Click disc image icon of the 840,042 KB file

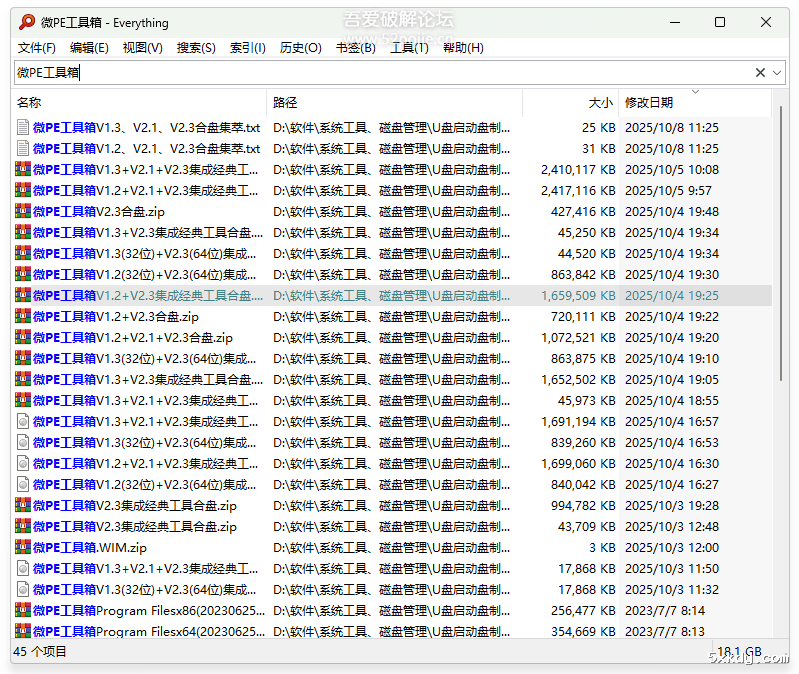pyautogui.click(x=23, y=484)
